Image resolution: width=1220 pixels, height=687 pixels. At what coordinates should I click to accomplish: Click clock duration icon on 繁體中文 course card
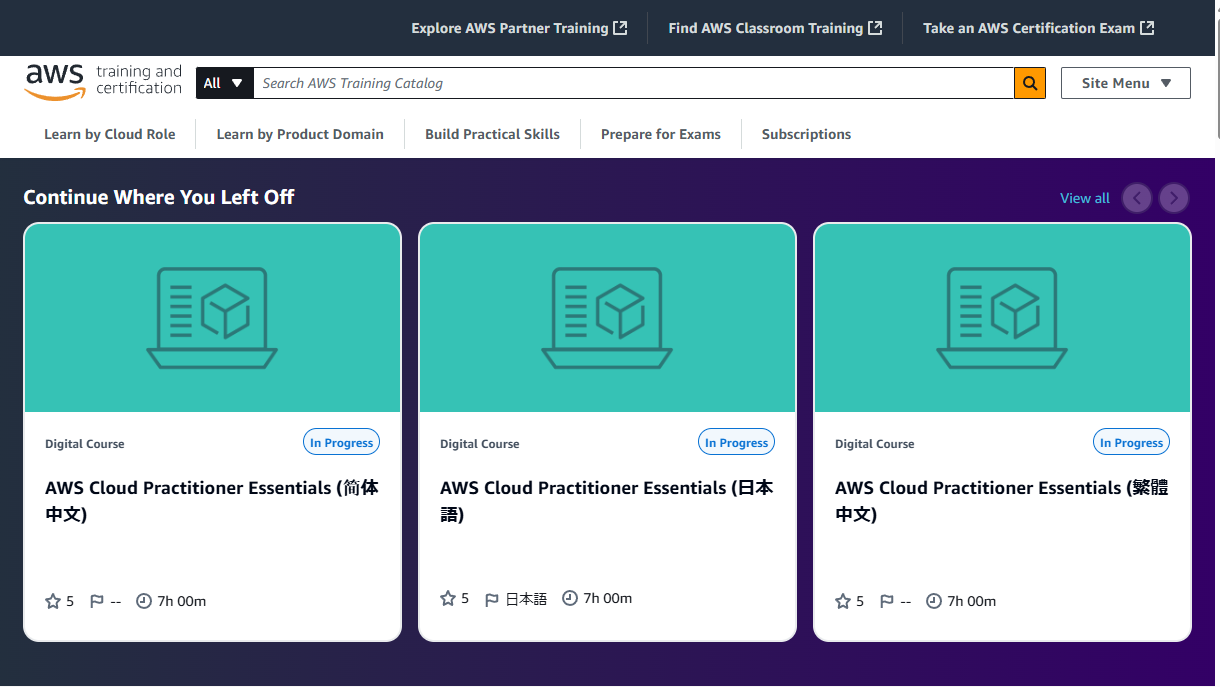[x=934, y=601]
